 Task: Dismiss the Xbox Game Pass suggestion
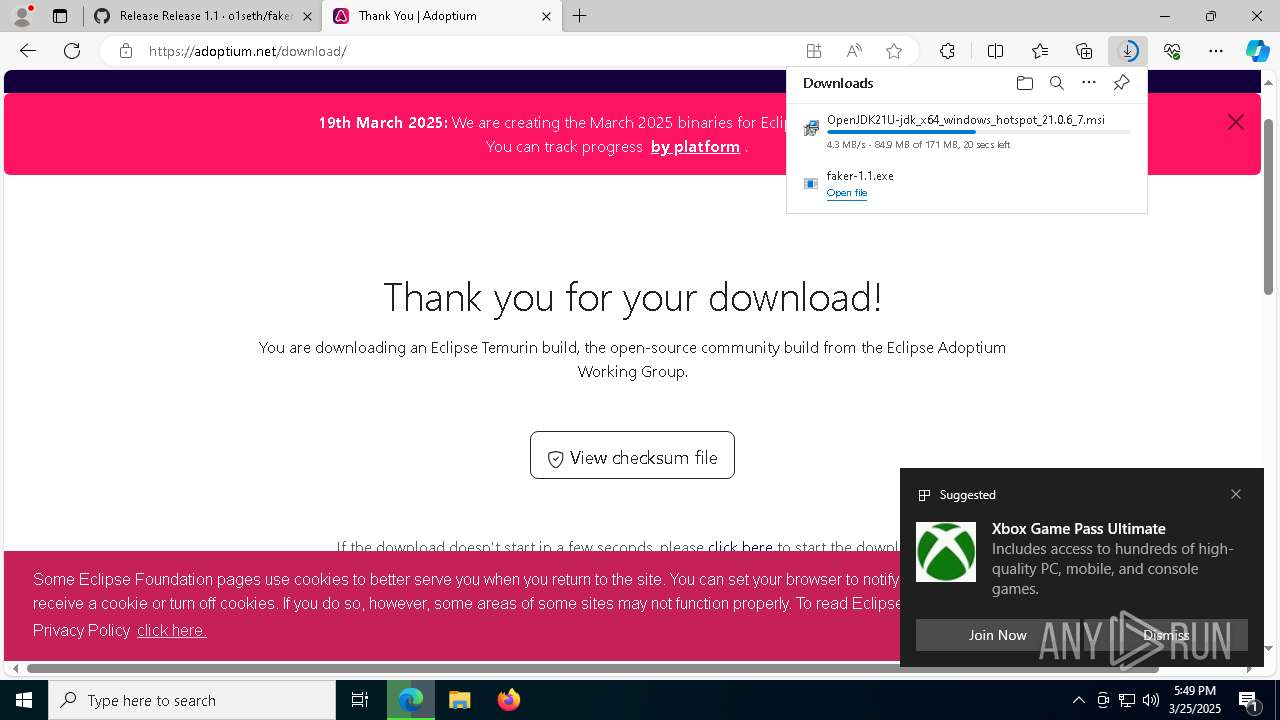coord(1166,635)
